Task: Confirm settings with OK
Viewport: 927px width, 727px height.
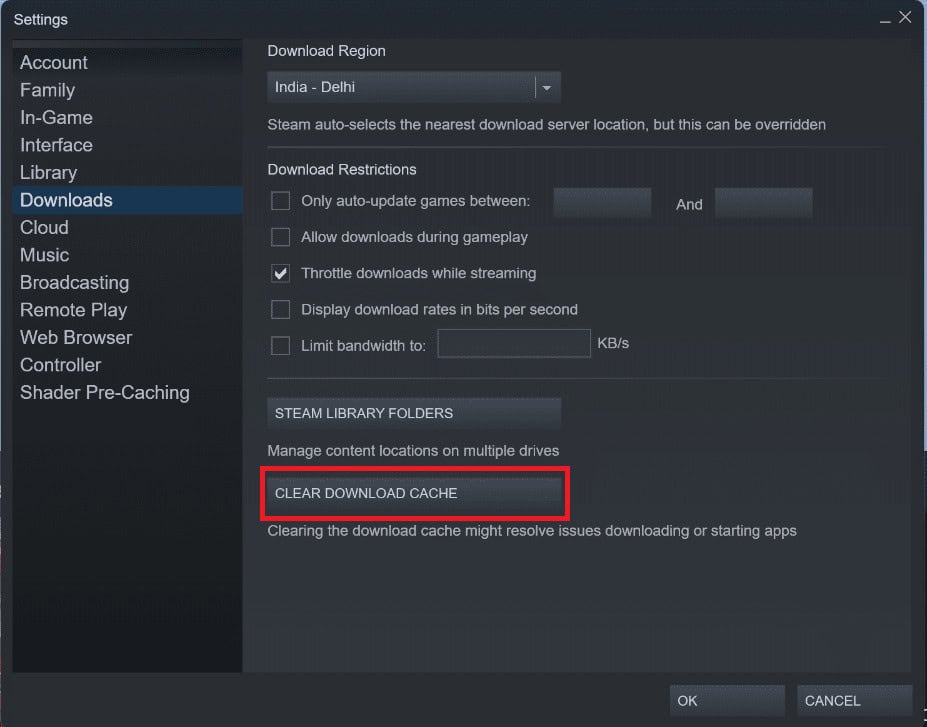Action: point(727,700)
